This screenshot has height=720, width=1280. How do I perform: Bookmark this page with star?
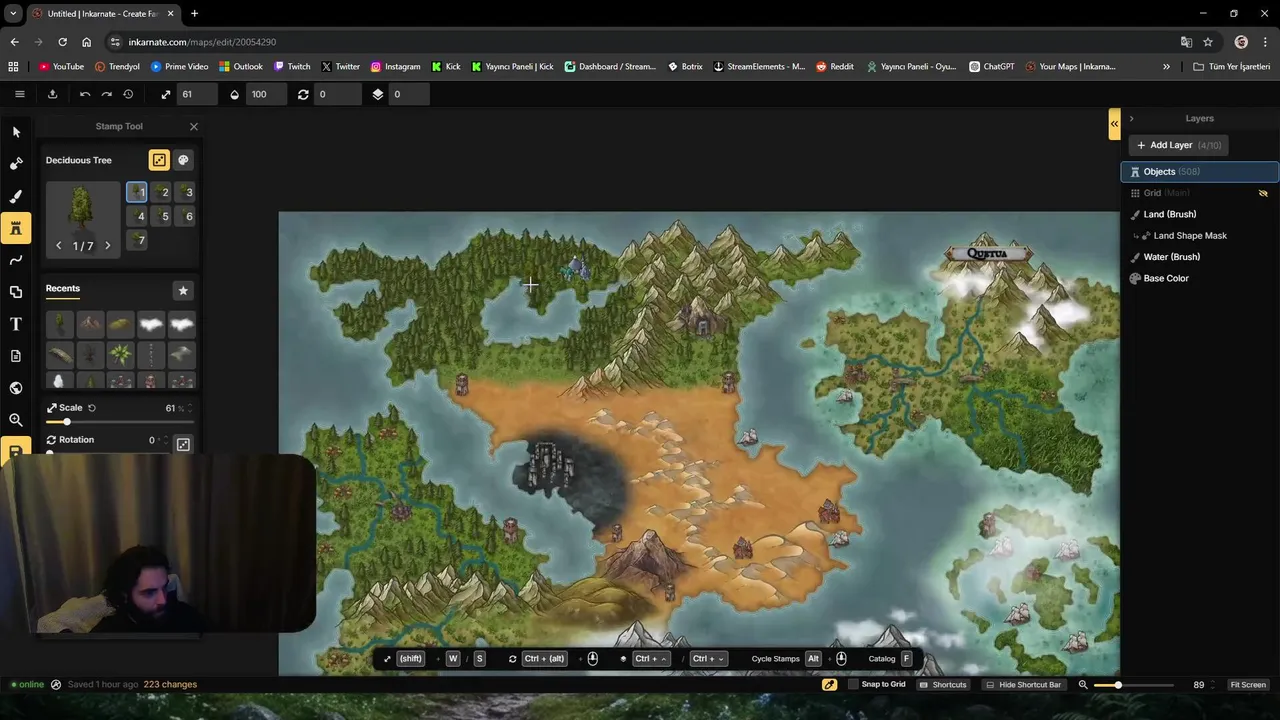1208,42
